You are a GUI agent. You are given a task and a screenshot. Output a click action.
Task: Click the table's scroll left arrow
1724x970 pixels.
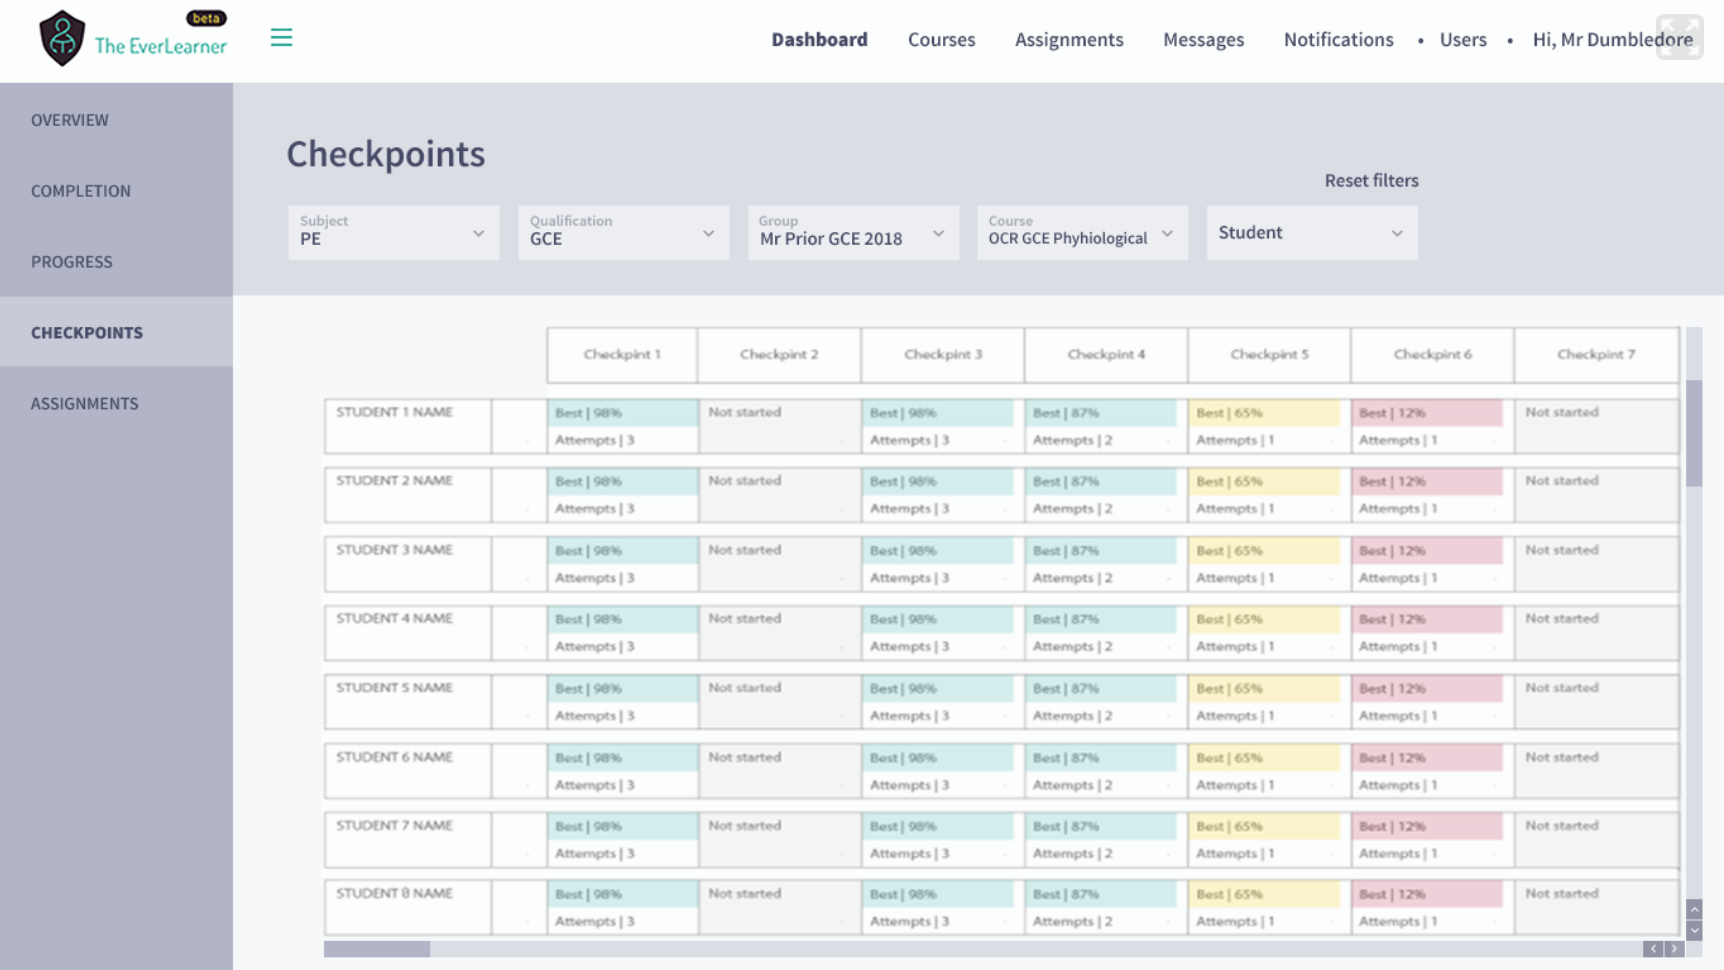coord(1653,948)
